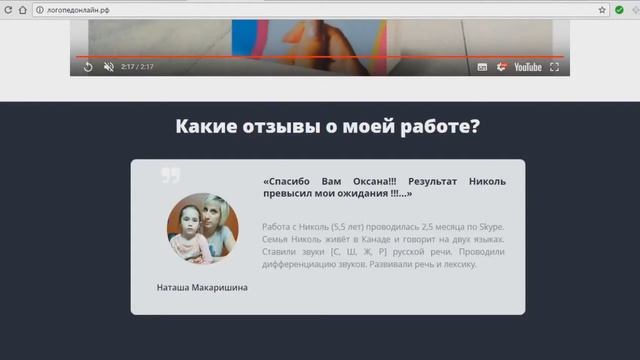Select the name Наташа Макаришина
The image size is (640, 360).
click(202, 287)
